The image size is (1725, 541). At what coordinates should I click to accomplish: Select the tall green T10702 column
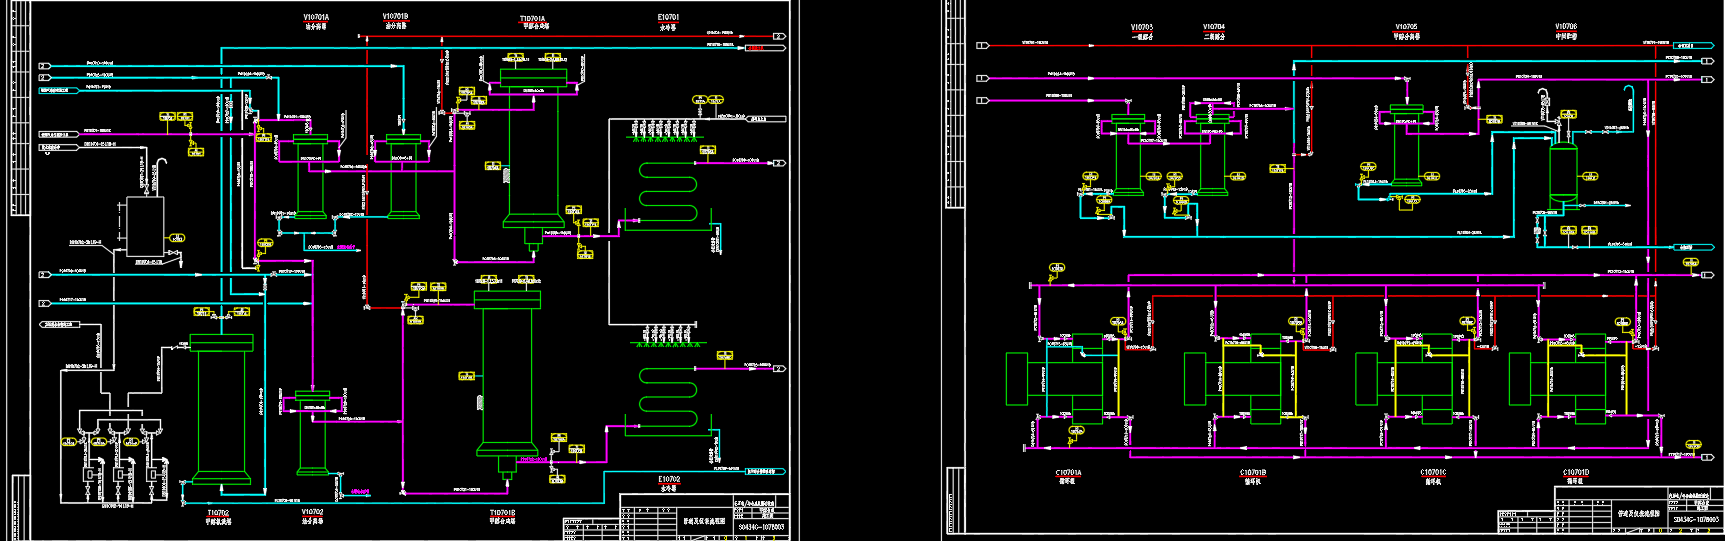point(221,409)
